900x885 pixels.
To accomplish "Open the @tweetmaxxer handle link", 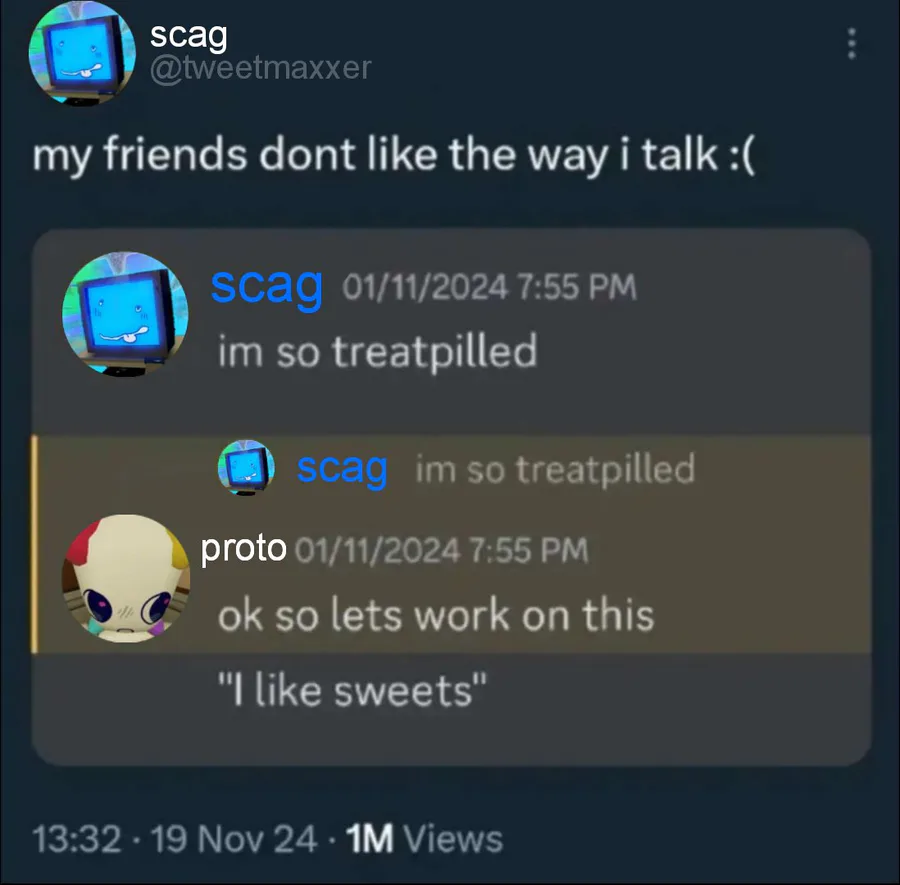I will [261, 68].
